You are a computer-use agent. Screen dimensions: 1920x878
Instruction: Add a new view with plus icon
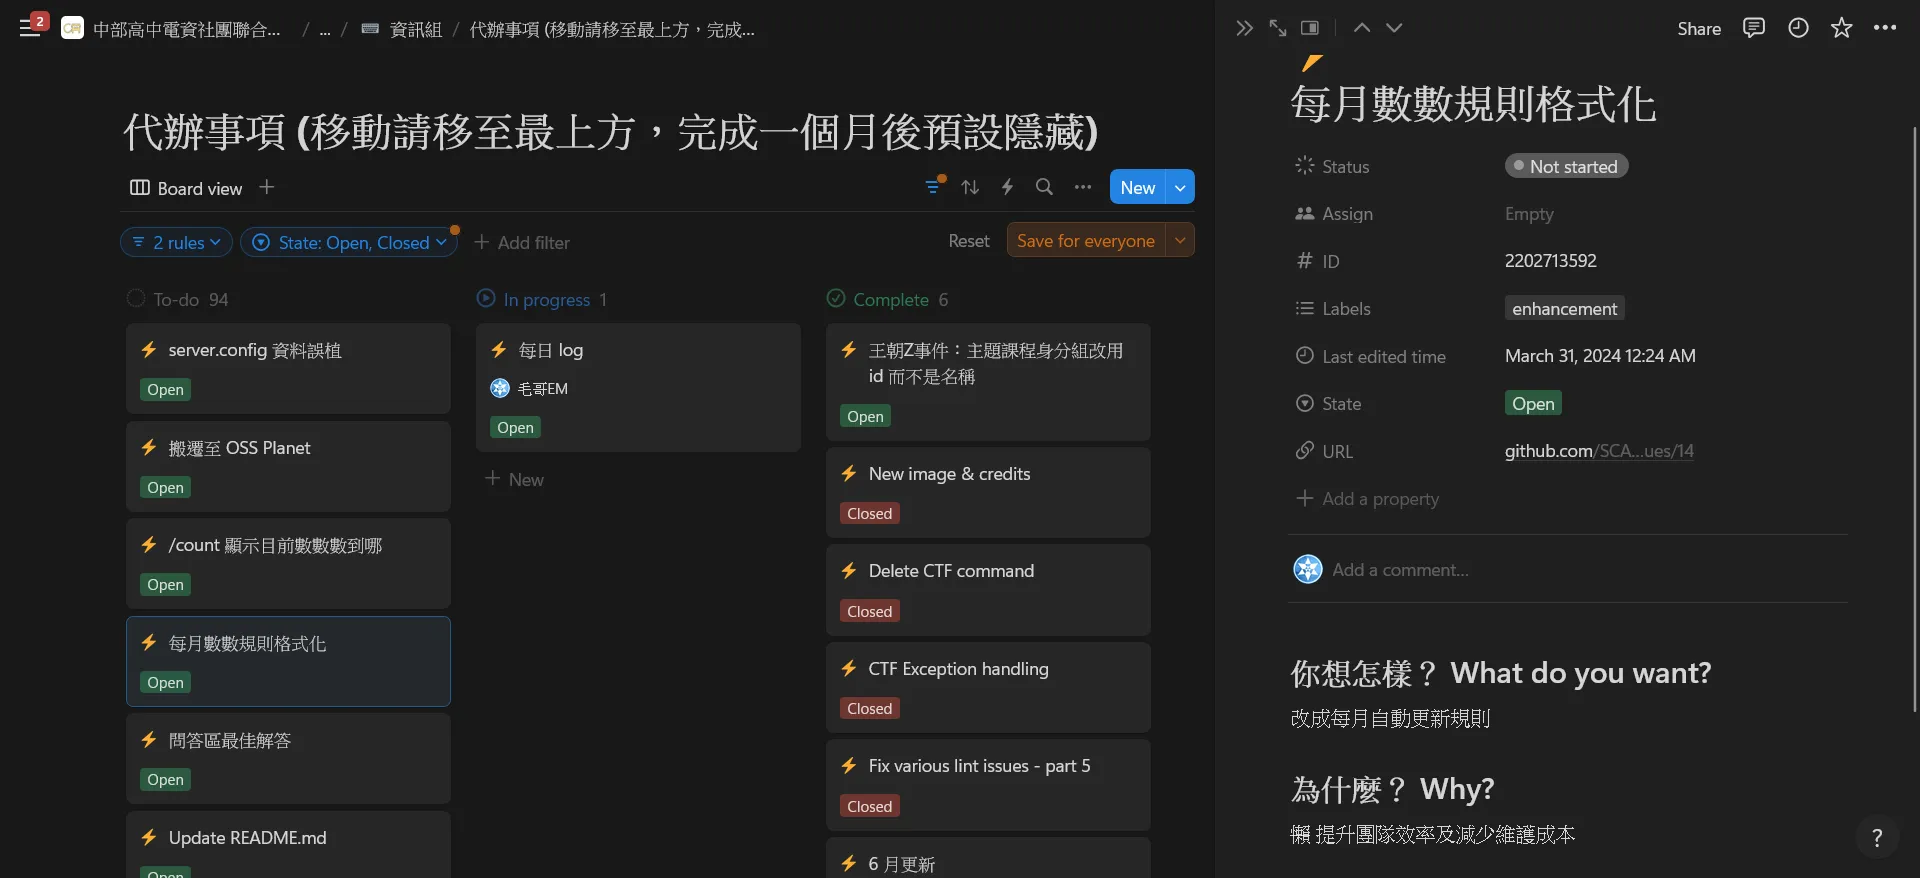pos(266,187)
